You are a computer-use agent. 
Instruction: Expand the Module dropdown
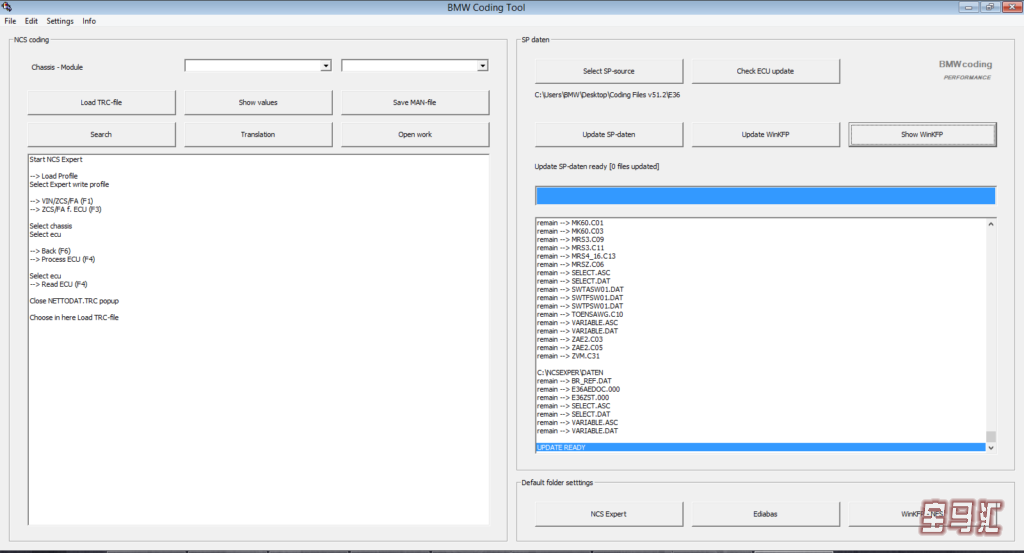[482, 65]
